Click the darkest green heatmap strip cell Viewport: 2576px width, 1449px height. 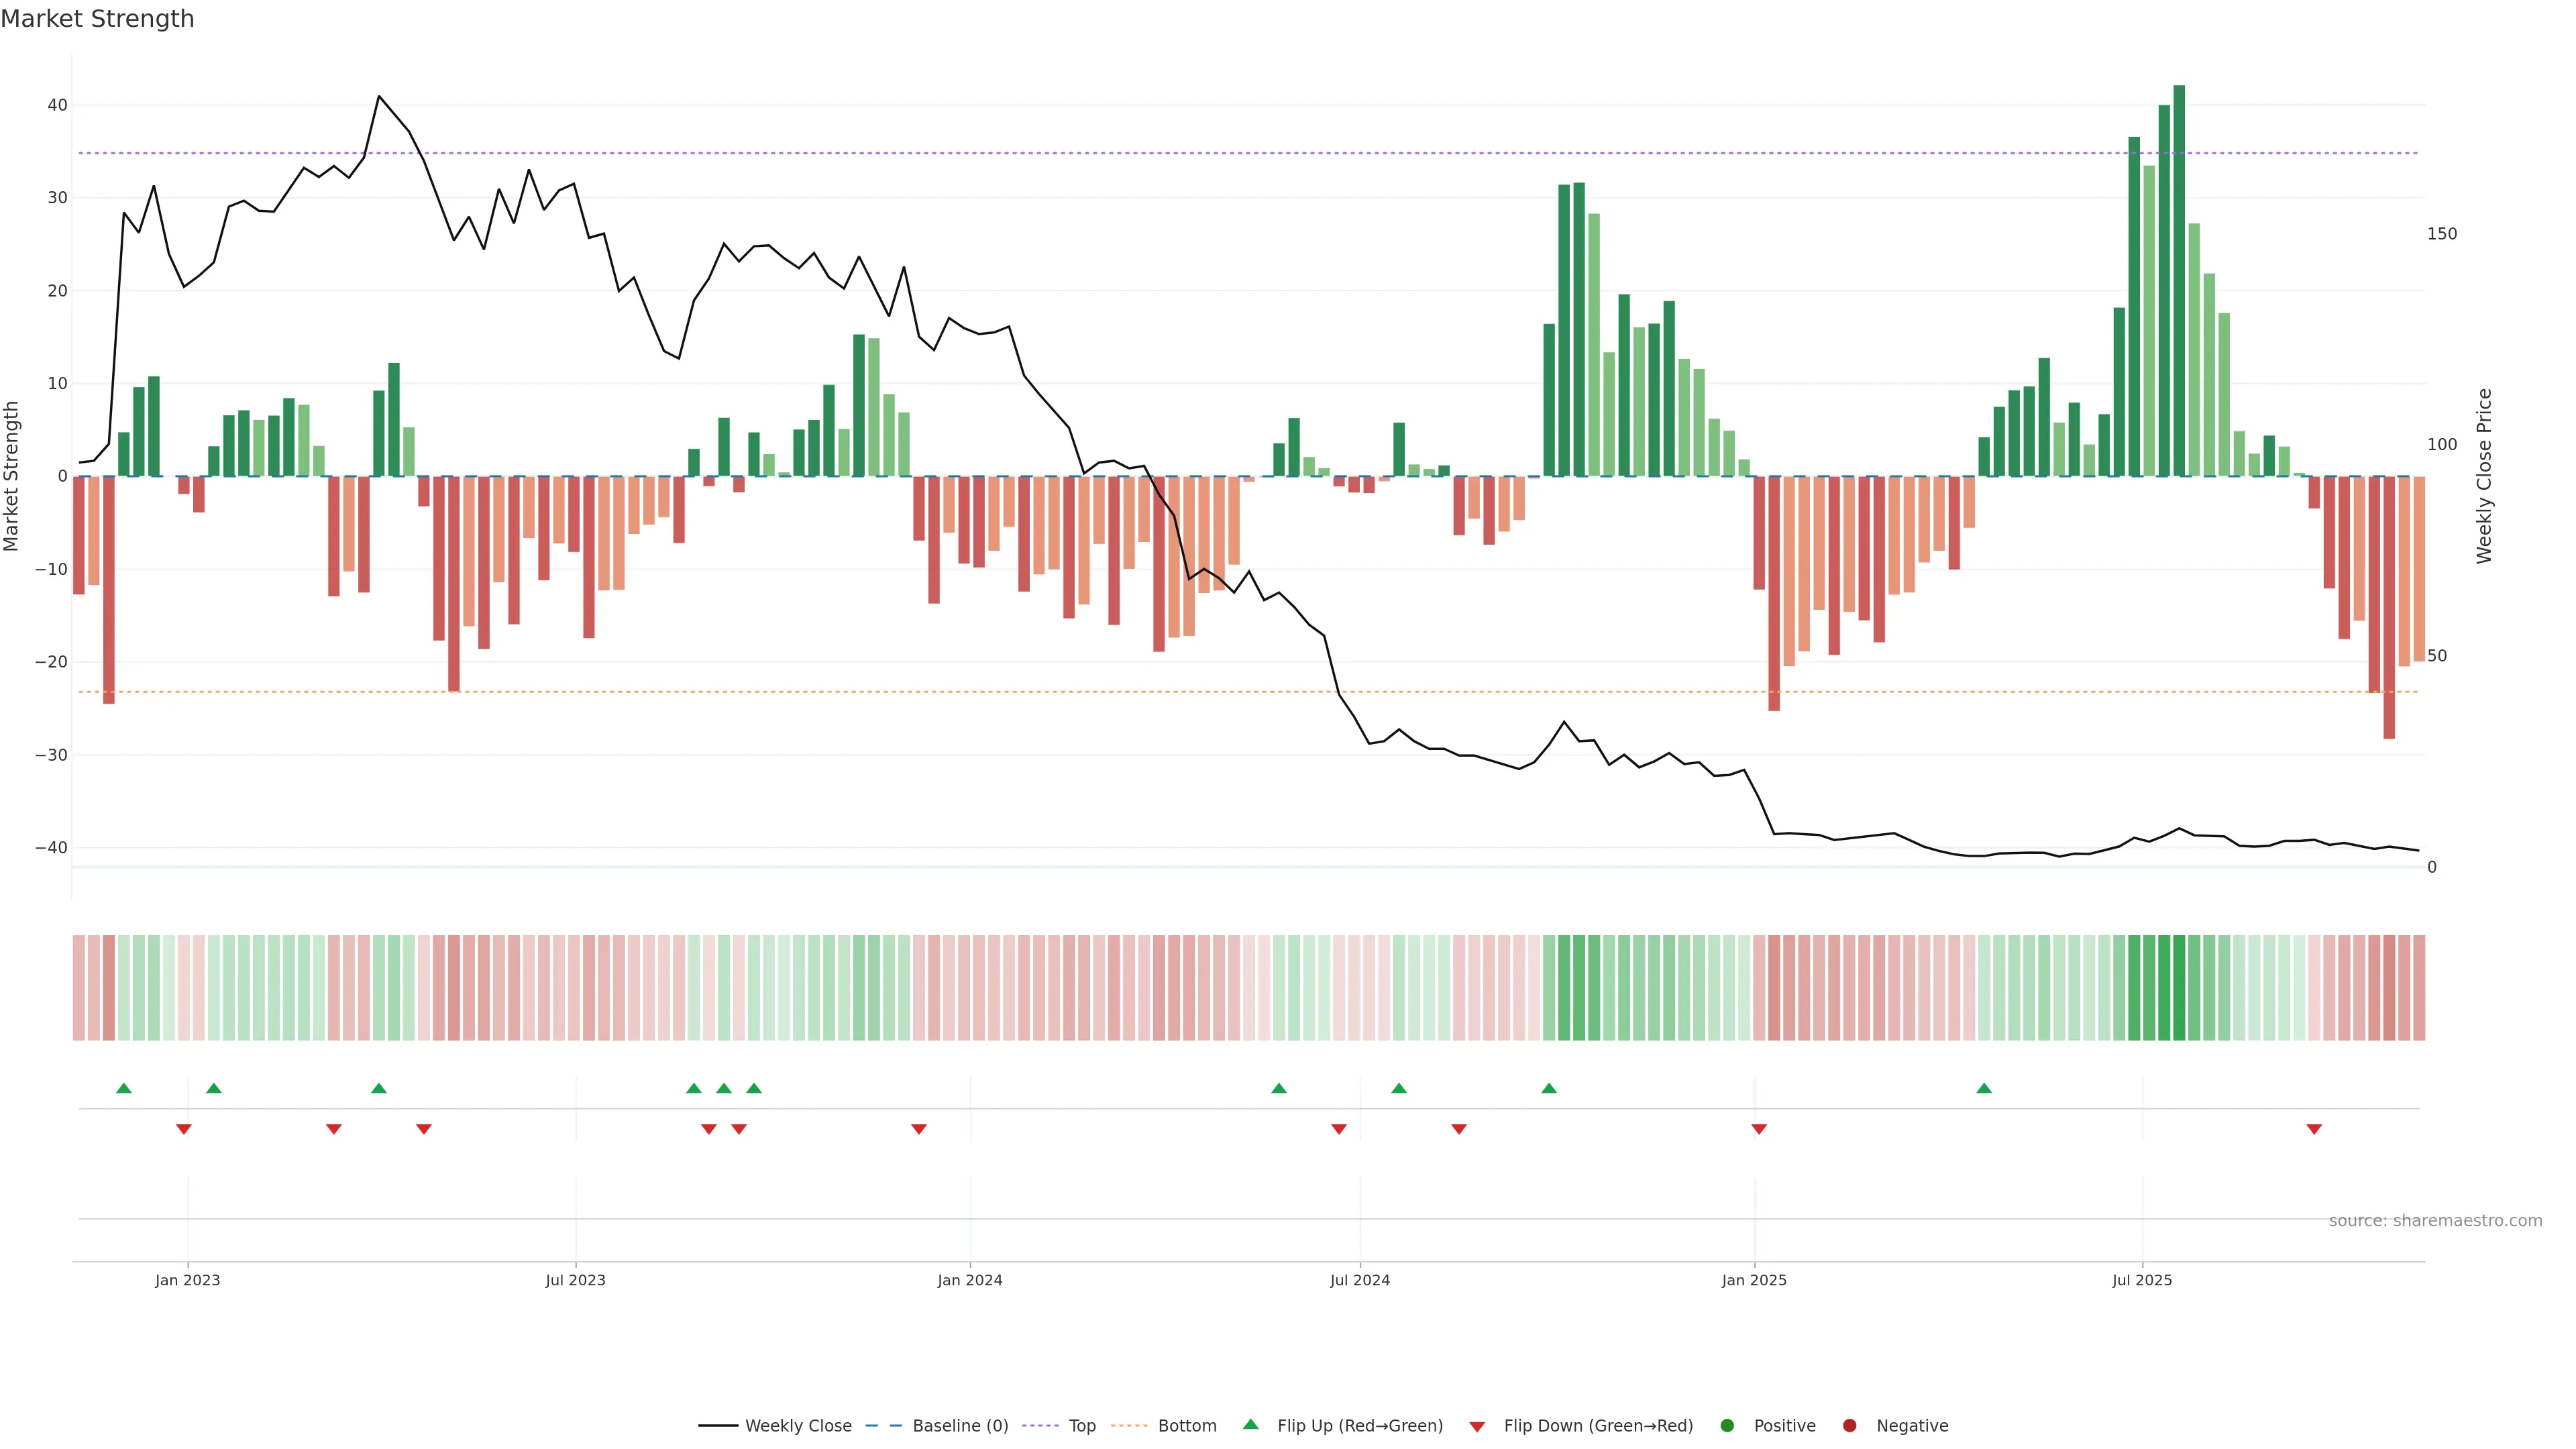pyautogui.click(x=2179, y=988)
